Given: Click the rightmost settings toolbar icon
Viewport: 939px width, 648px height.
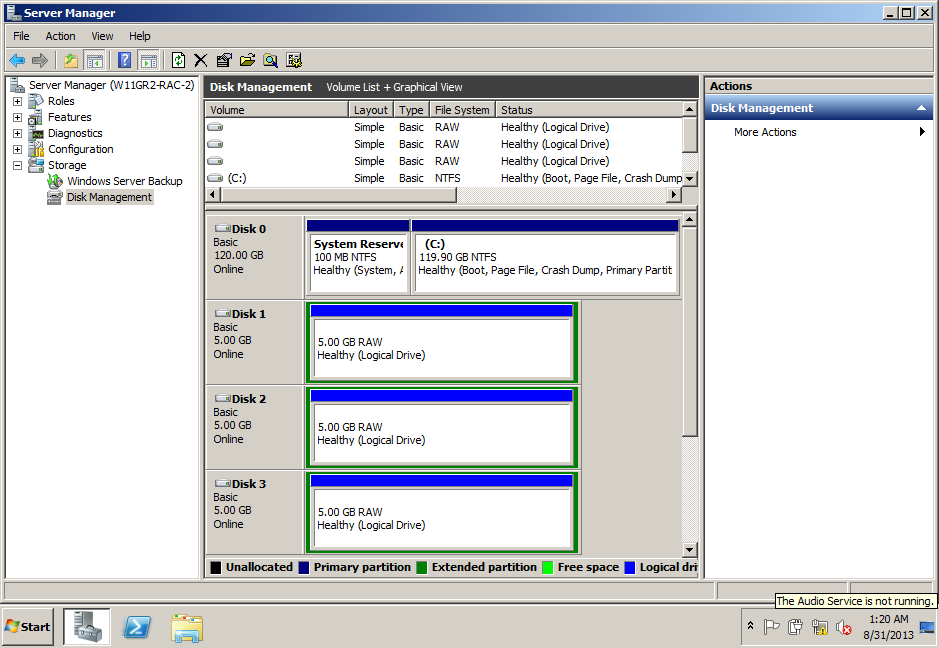Looking at the screenshot, I should coord(294,60).
